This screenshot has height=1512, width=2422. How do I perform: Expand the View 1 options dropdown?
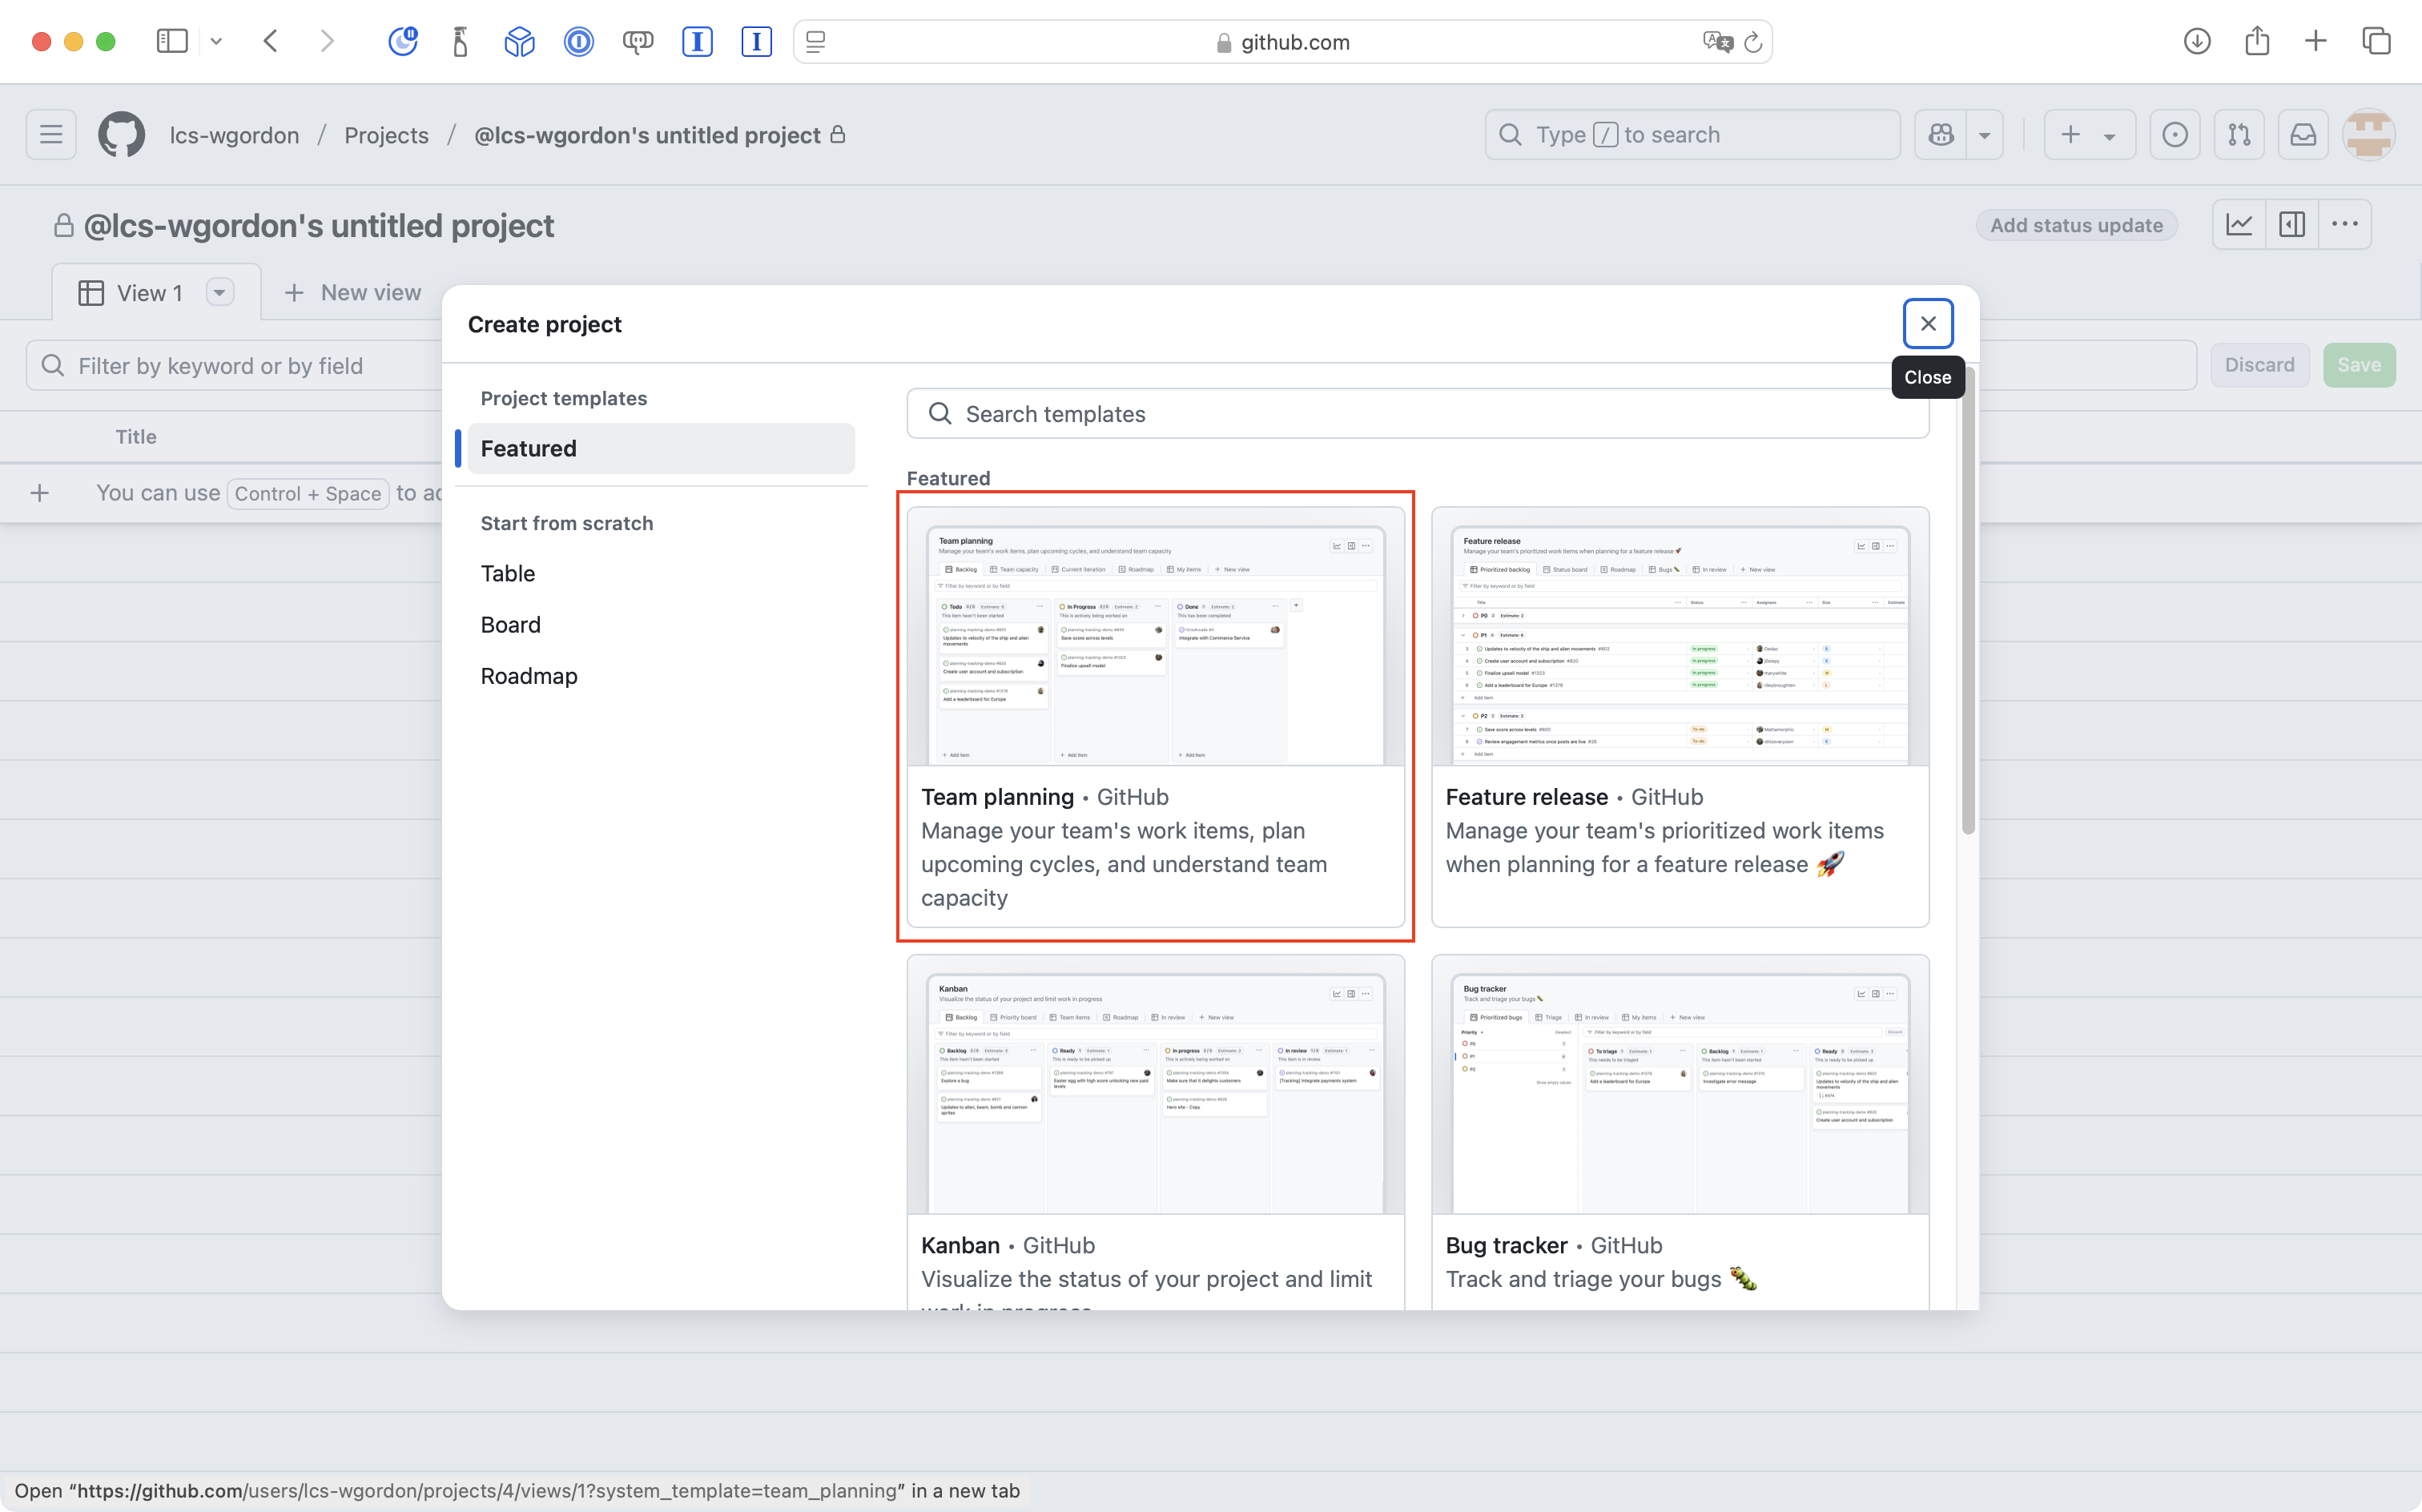point(219,293)
